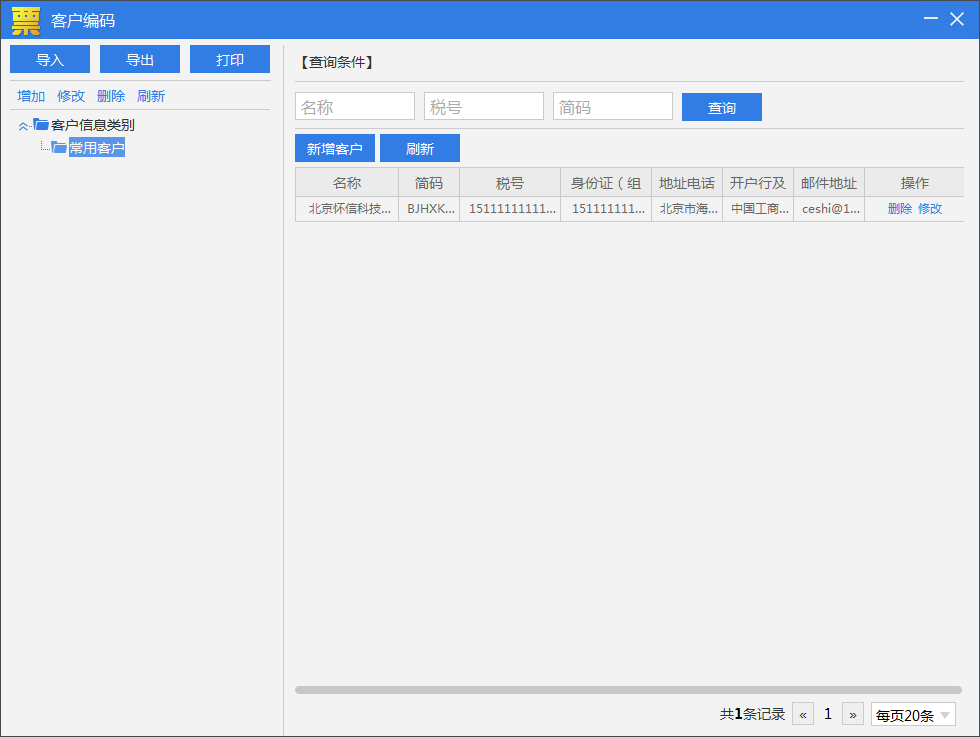Click the 中国工商... bank cell
This screenshot has height=737, width=980.
[x=758, y=209]
